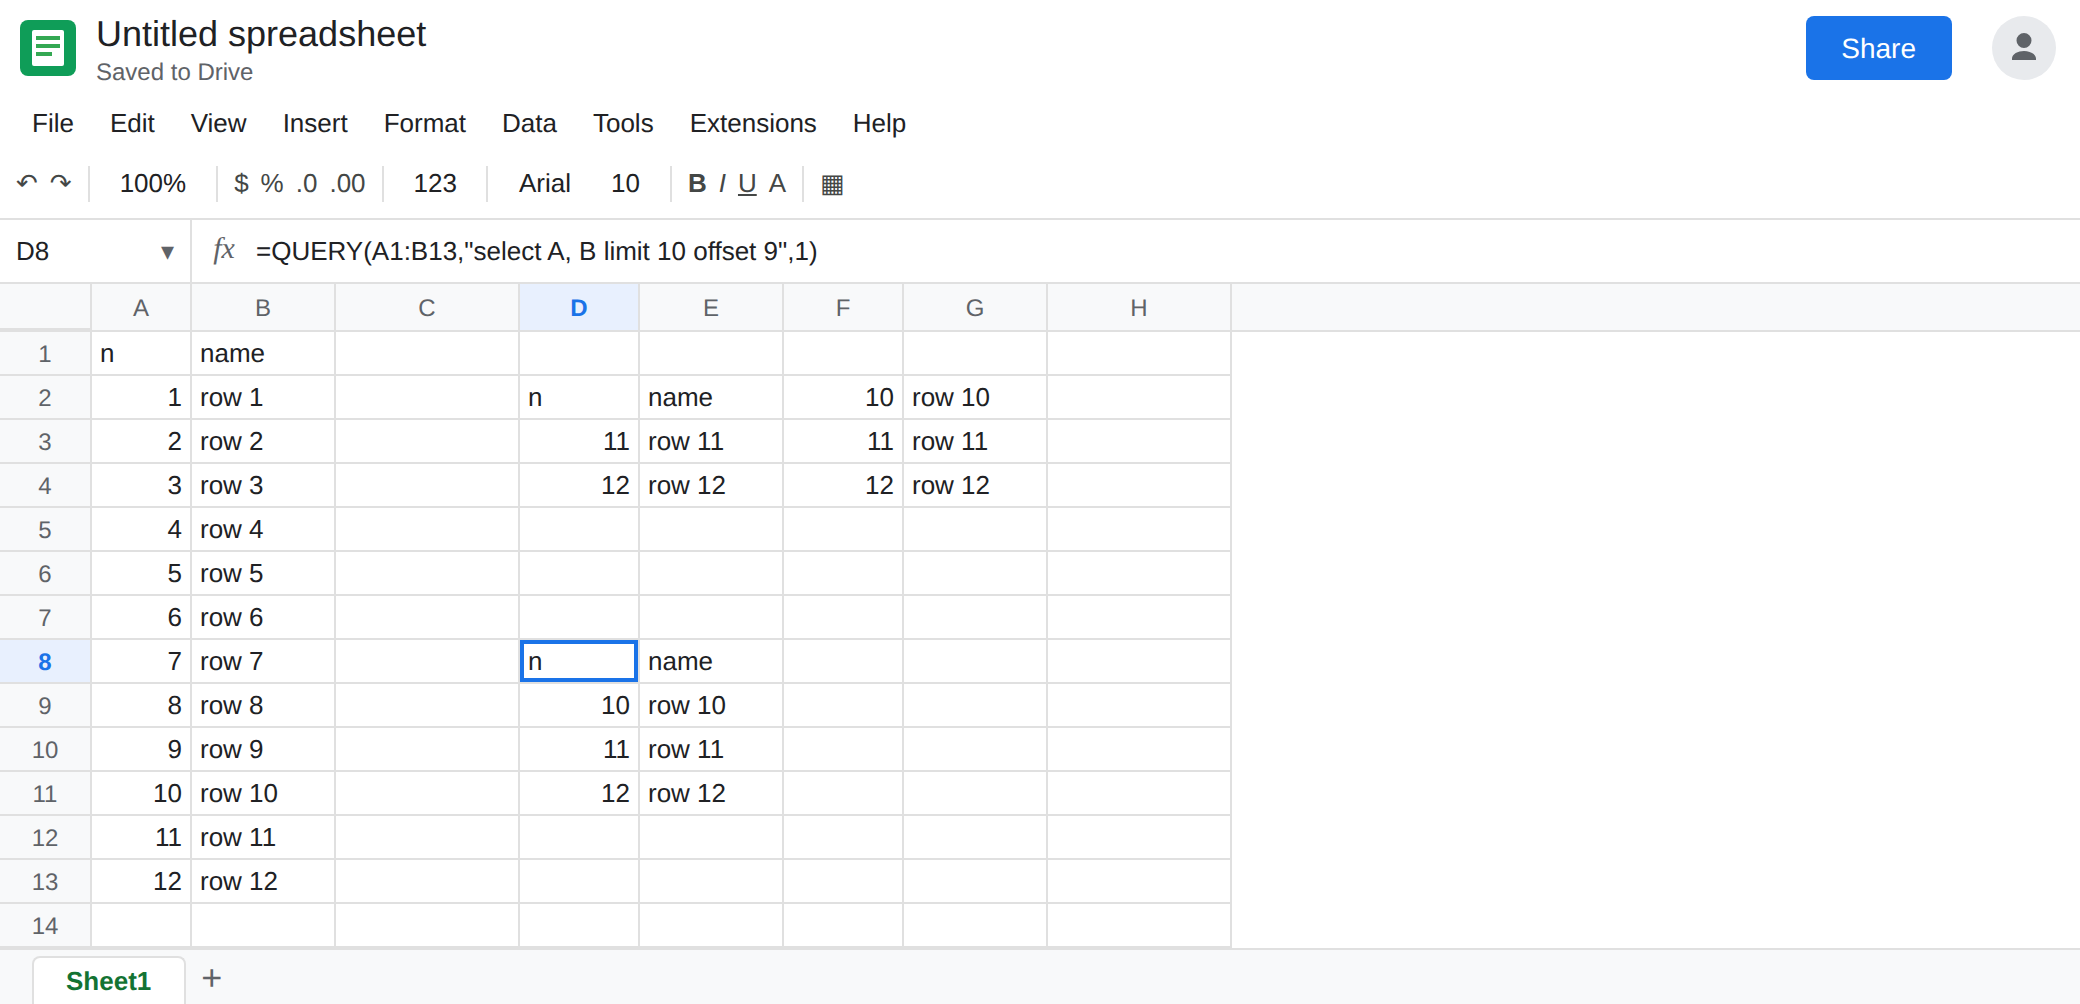Toggle underline formatting
Screen dimensions: 2080x1004
click(x=747, y=183)
